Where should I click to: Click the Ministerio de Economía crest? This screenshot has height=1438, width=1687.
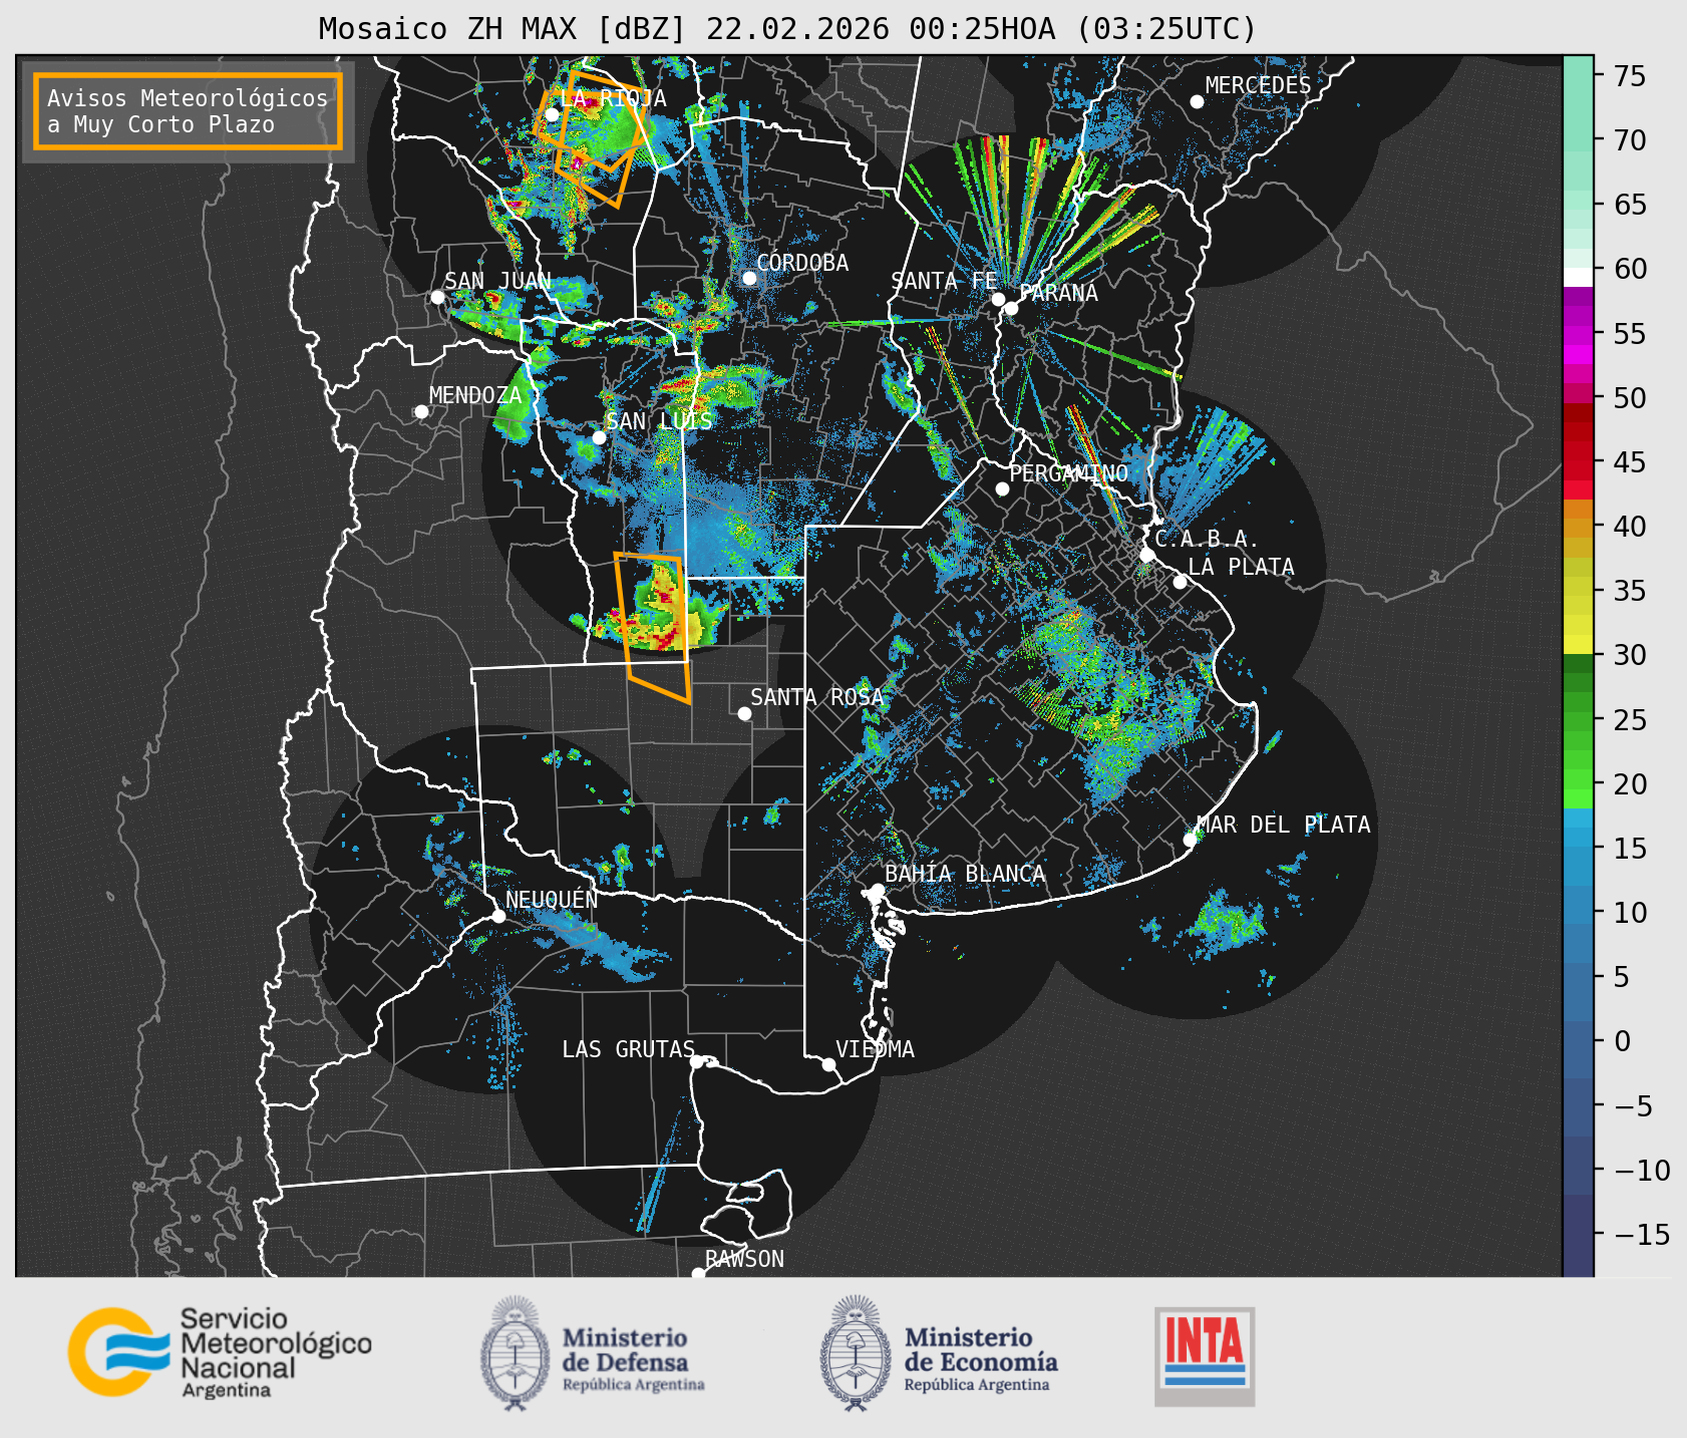tap(856, 1353)
